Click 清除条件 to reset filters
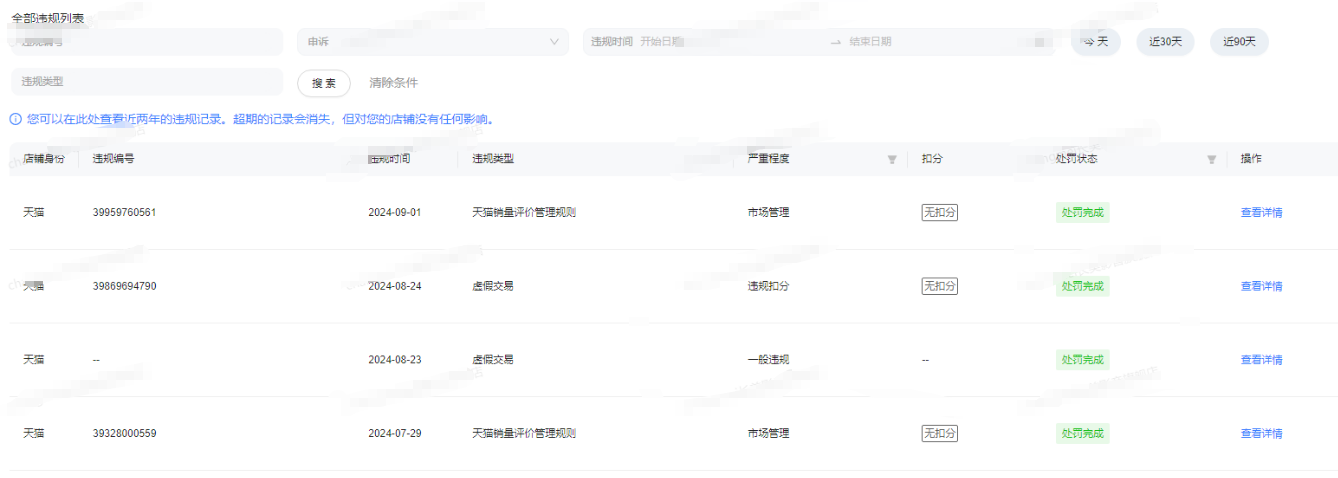 (x=393, y=83)
